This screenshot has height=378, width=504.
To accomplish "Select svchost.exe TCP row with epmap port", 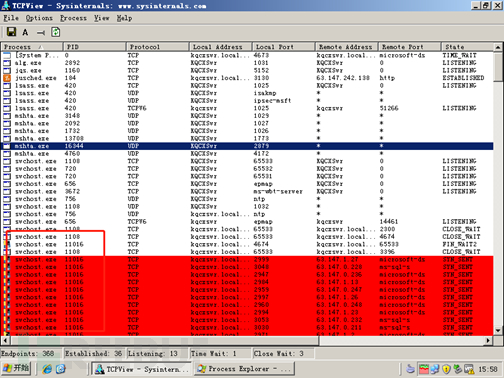I will point(247,184).
